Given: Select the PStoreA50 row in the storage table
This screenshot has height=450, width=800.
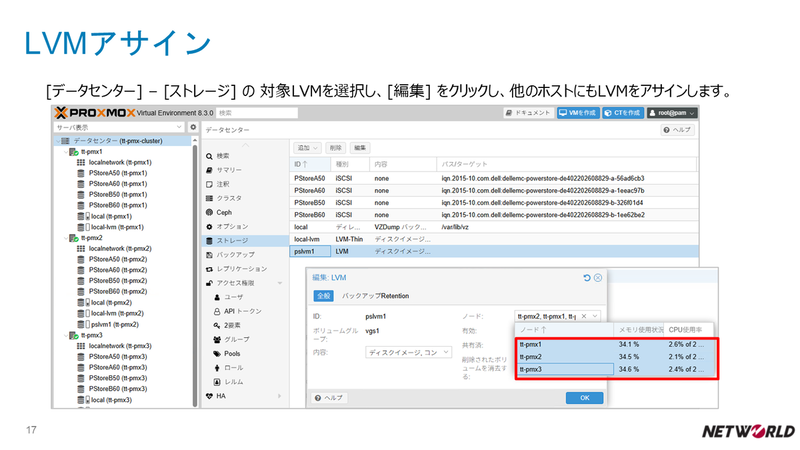Looking at the screenshot, I should pyautogui.click(x=494, y=179).
